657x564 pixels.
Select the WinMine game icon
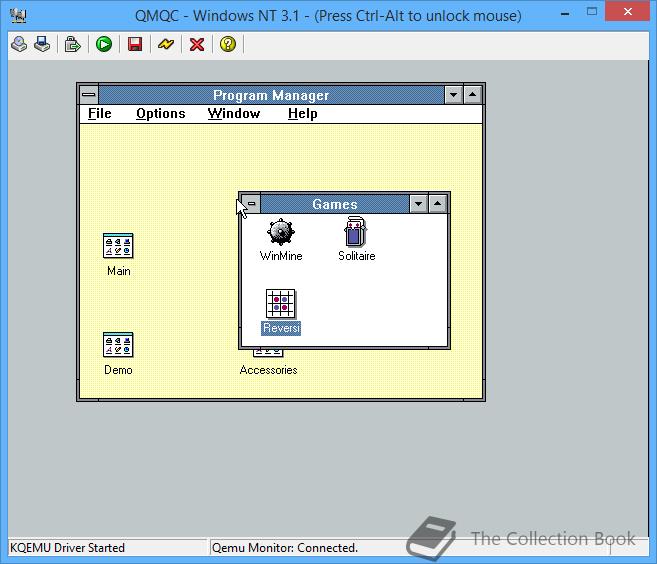[x=281, y=232]
